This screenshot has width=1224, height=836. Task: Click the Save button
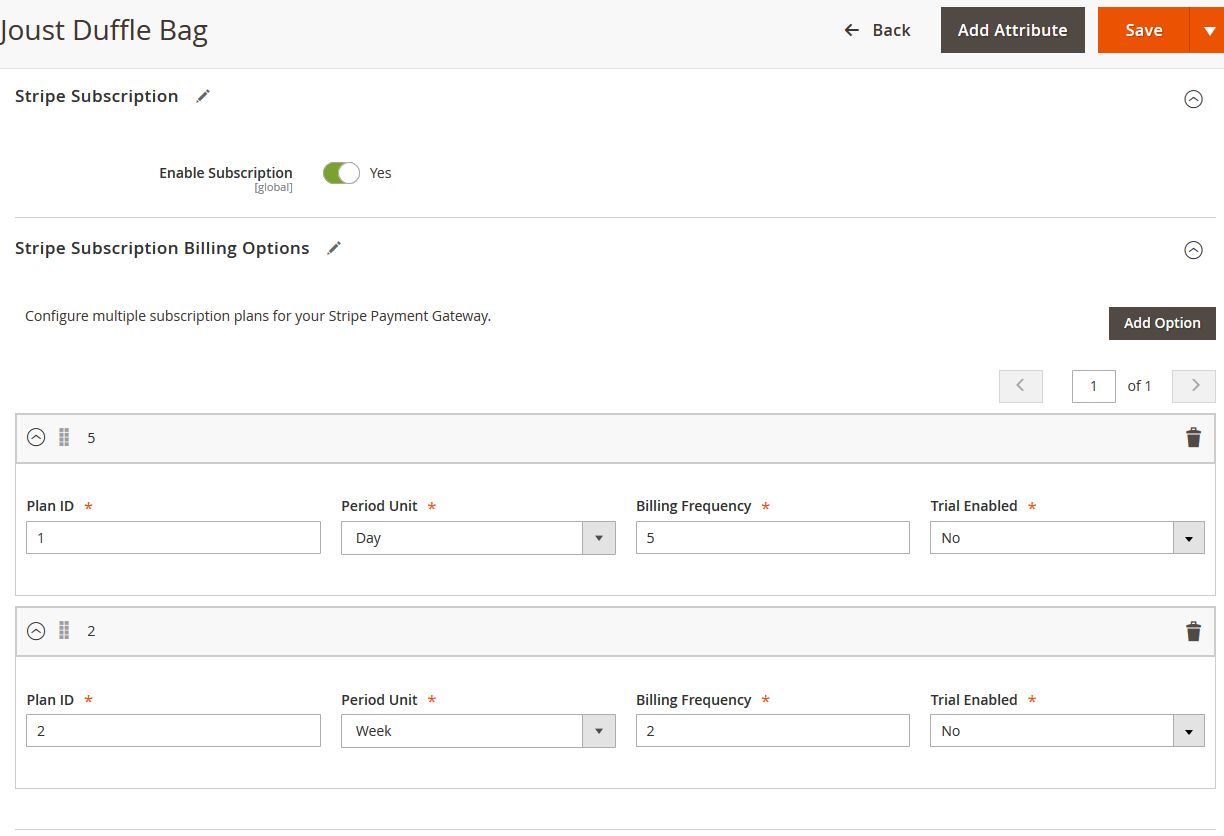(1143, 30)
